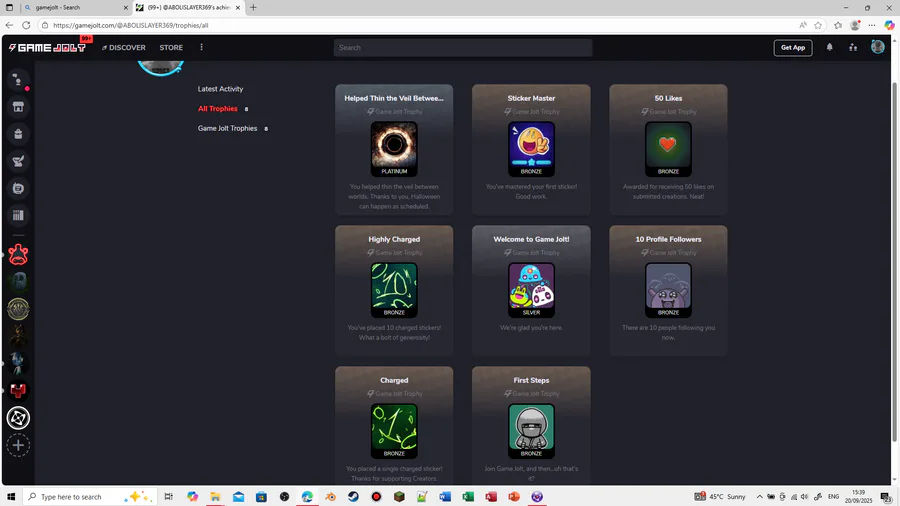
Task: Open the DISCOVER nav item
Action: click(x=124, y=48)
